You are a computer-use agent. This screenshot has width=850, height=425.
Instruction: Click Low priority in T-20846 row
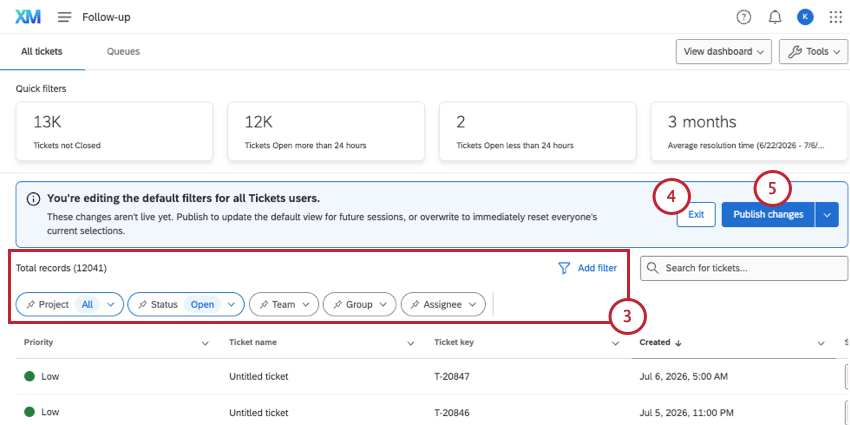pyautogui.click(x=42, y=412)
